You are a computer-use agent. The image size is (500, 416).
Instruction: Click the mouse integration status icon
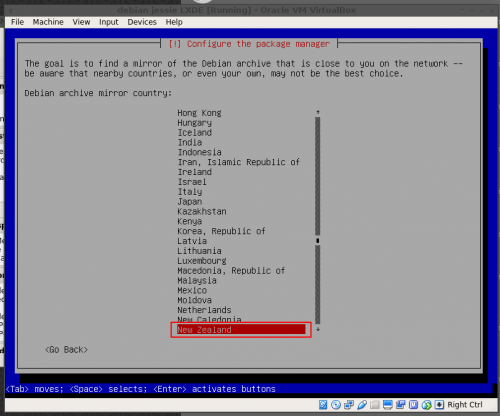click(427, 405)
